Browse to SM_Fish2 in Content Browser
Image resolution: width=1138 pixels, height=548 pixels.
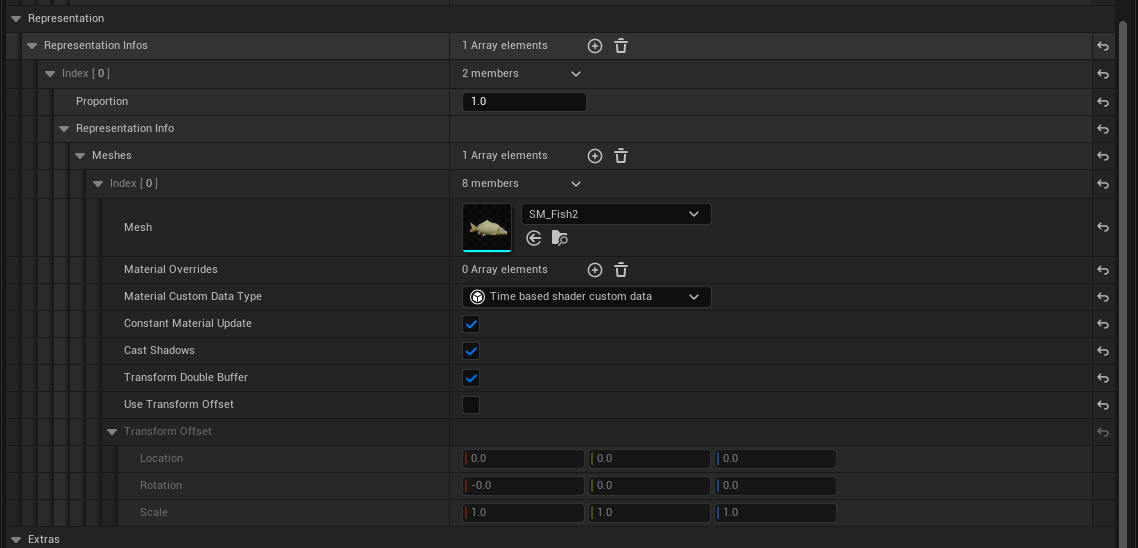[x=560, y=238]
